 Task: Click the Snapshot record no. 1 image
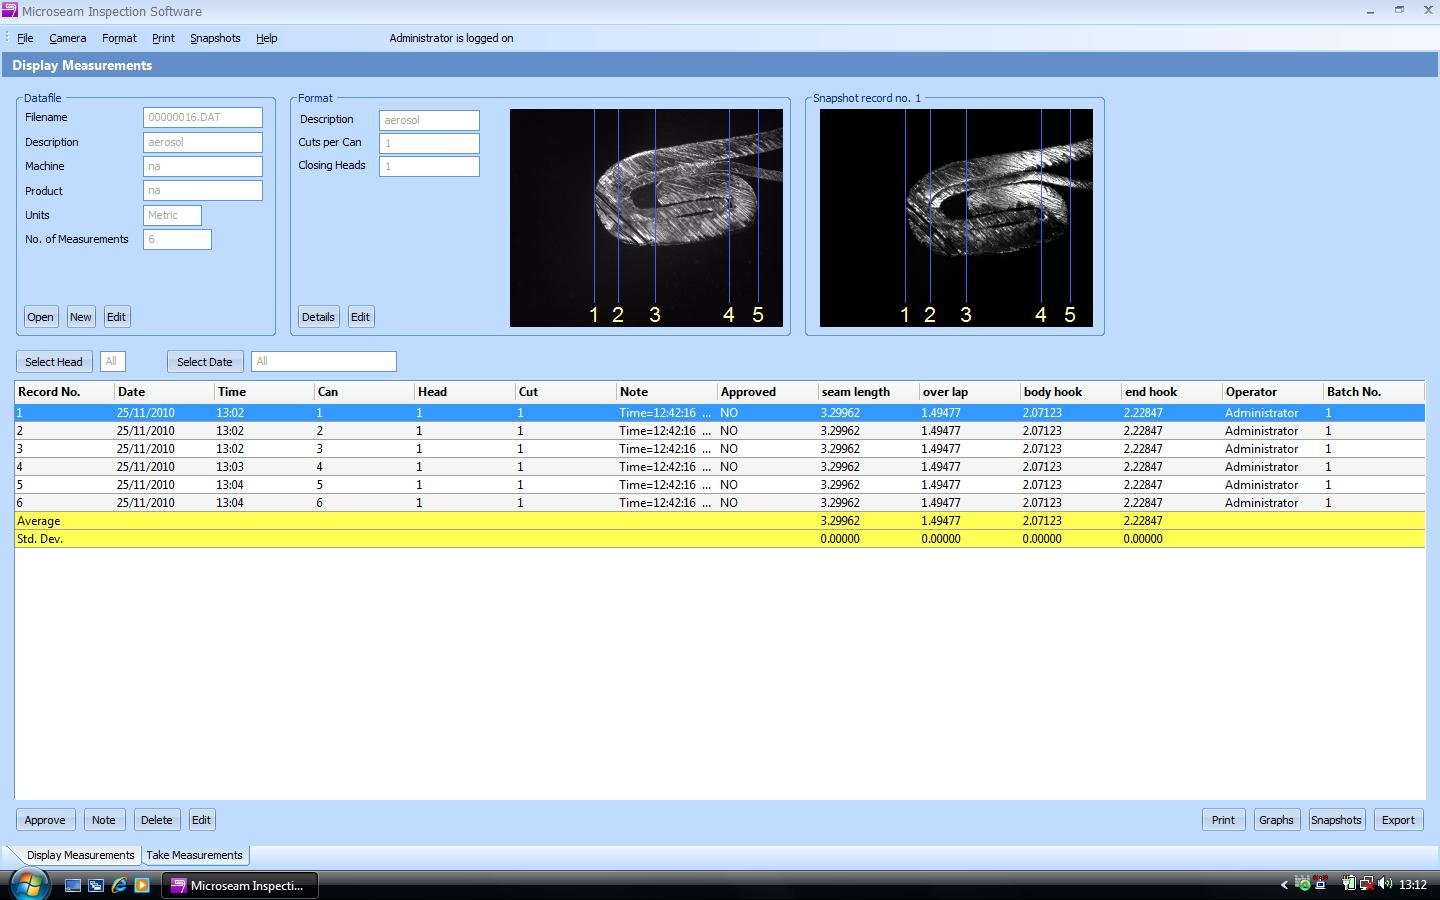[x=956, y=218]
